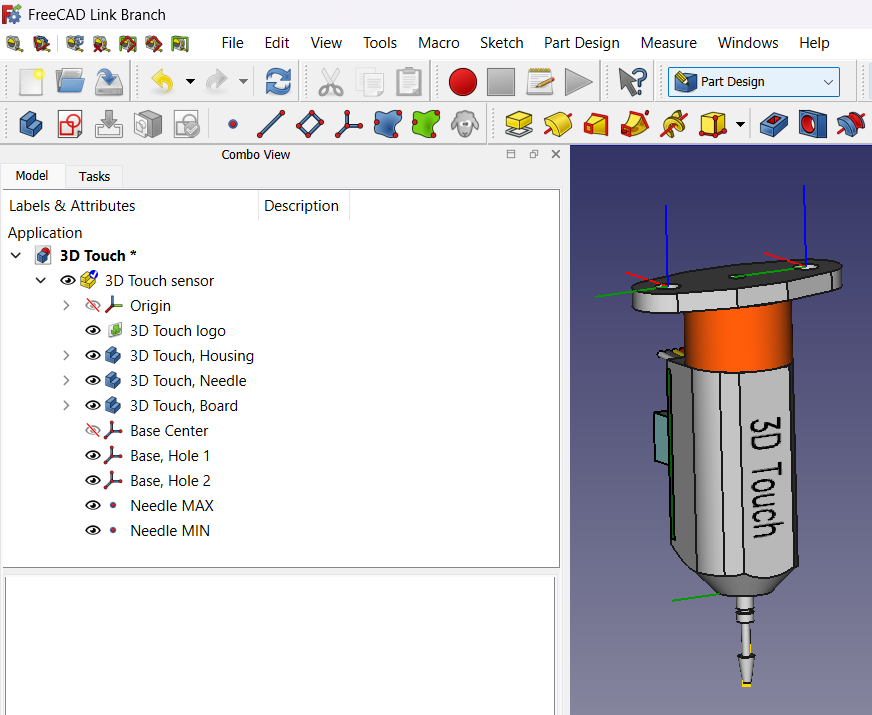Expand the 3D Touch, Board node
This screenshot has width=872, height=715.
(66, 405)
